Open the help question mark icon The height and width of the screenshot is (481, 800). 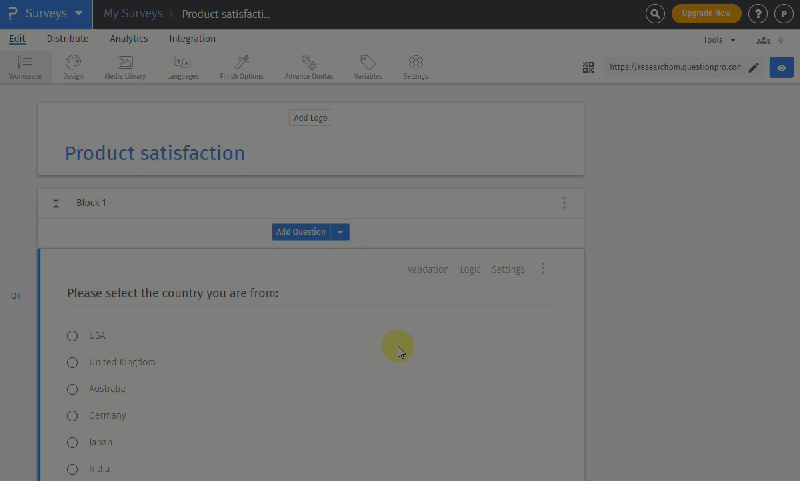click(758, 14)
